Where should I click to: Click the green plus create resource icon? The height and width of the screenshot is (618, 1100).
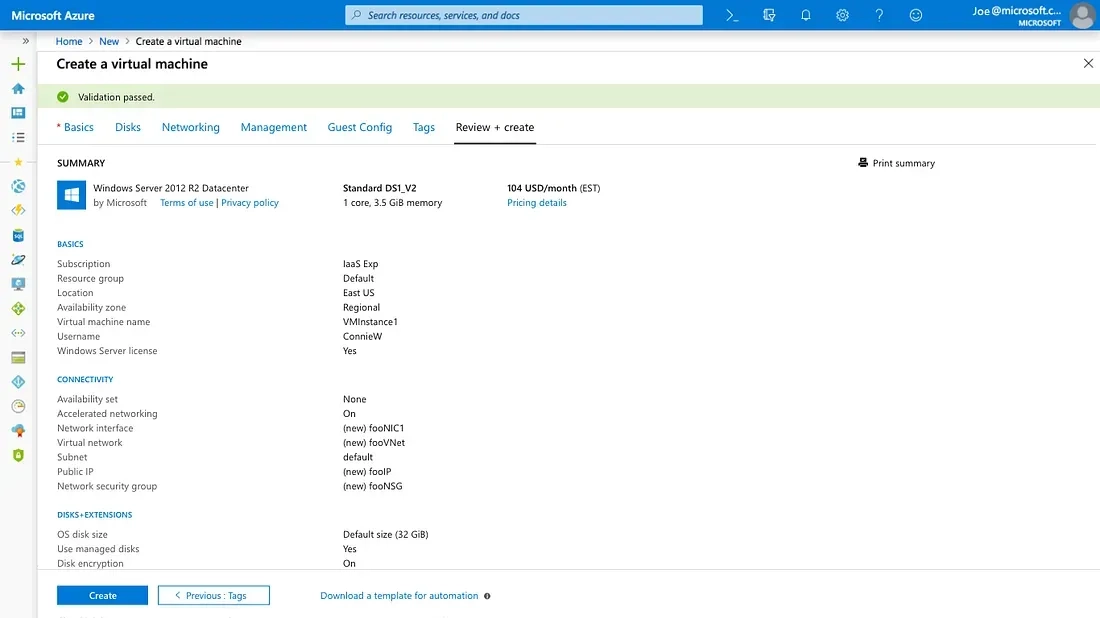click(x=18, y=65)
